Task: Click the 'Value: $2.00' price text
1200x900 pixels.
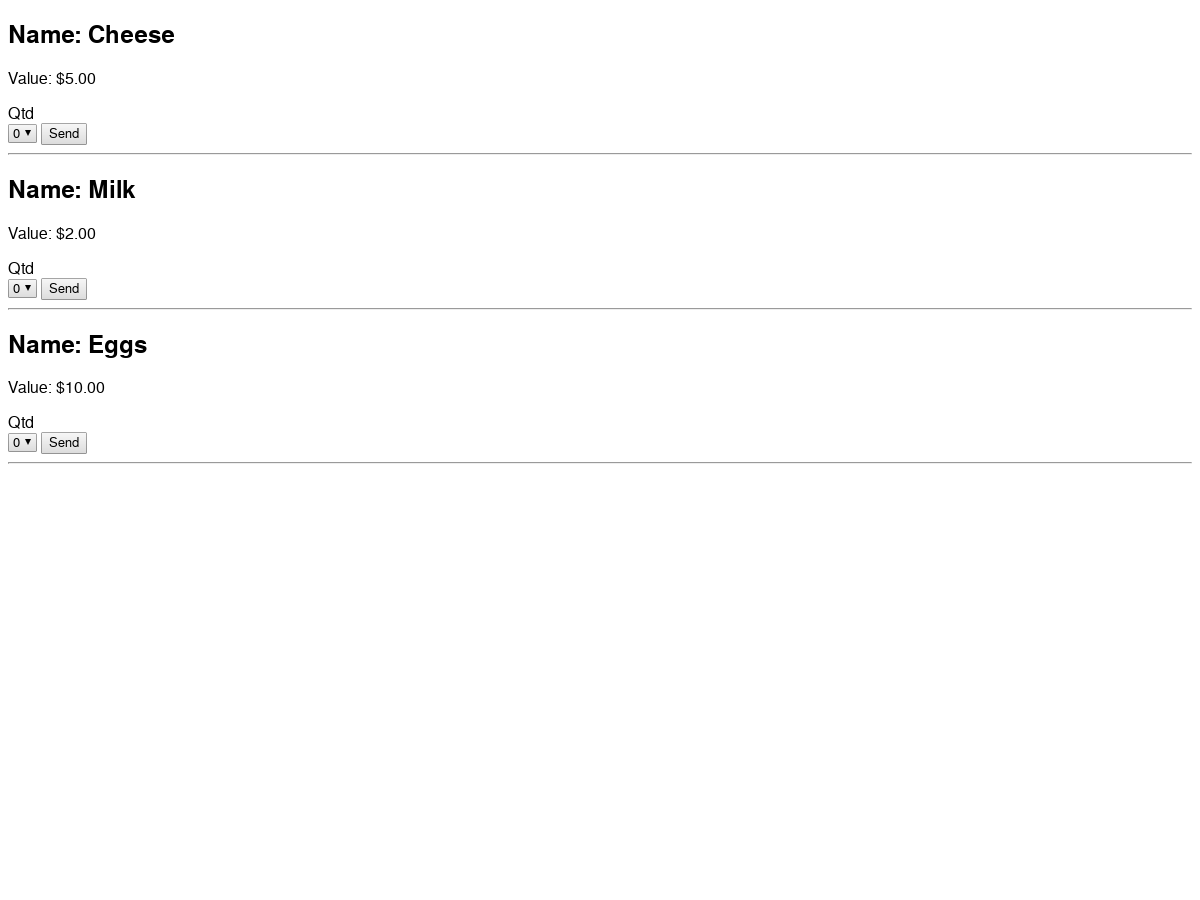Action: click(52, 234)
